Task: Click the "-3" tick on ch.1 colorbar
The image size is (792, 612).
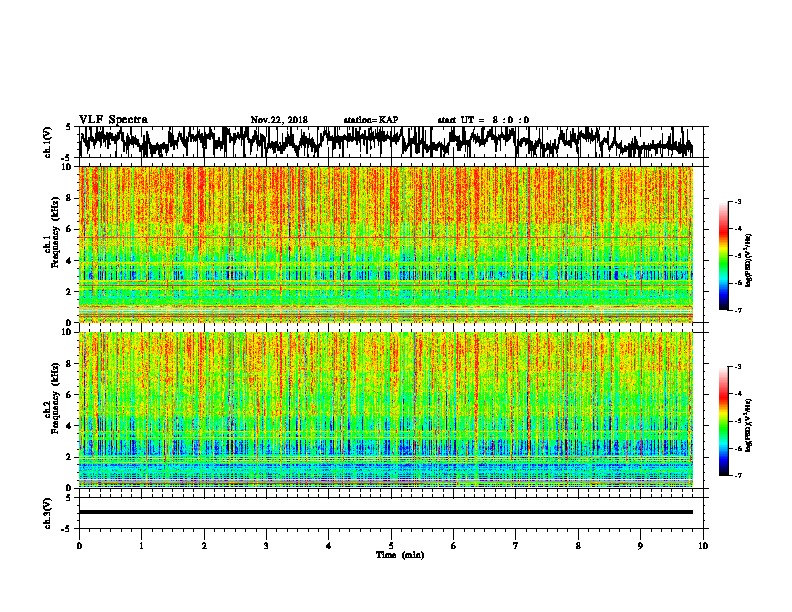Action: click(x=738, y=201)
